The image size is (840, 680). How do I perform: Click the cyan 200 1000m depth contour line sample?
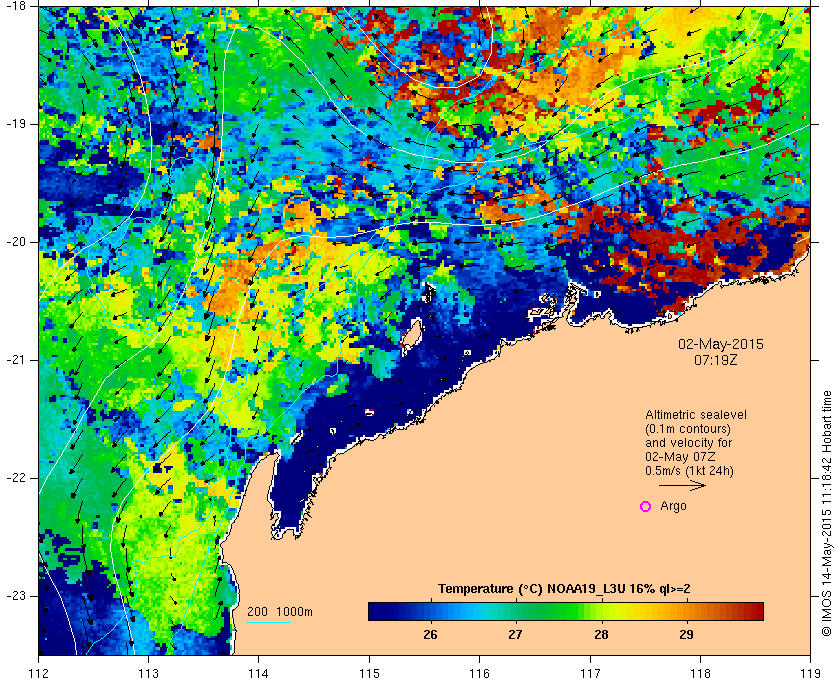click(x=269, y=623)
